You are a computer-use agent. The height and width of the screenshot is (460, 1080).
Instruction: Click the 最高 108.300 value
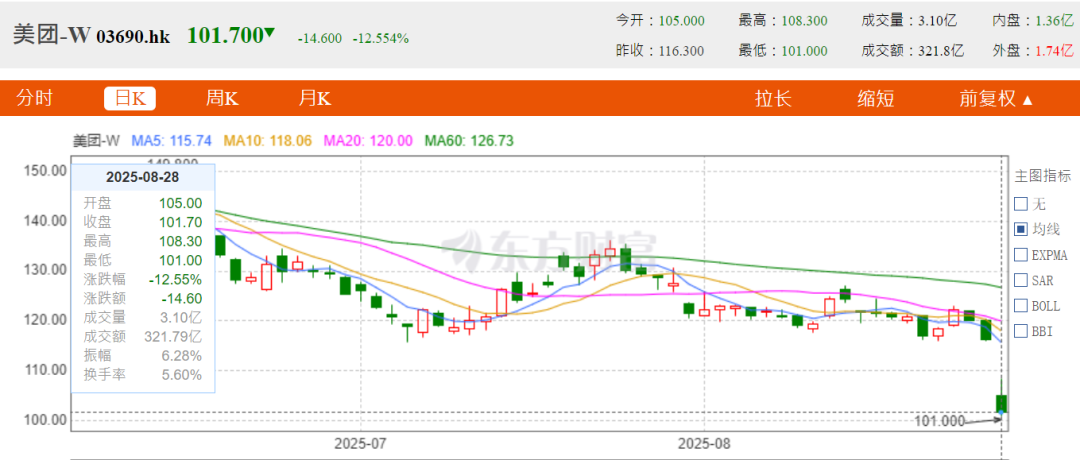click(x=804, y=21)
